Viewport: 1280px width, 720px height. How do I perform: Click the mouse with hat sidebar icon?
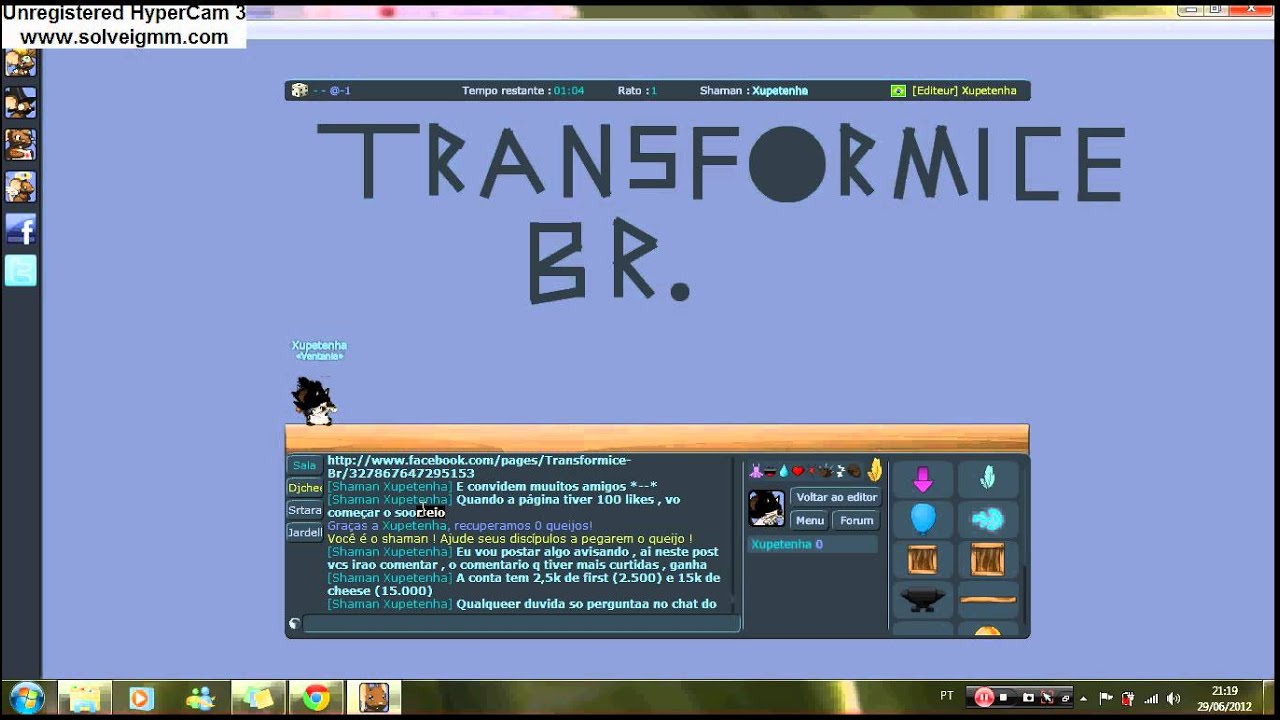coord(21,103)
